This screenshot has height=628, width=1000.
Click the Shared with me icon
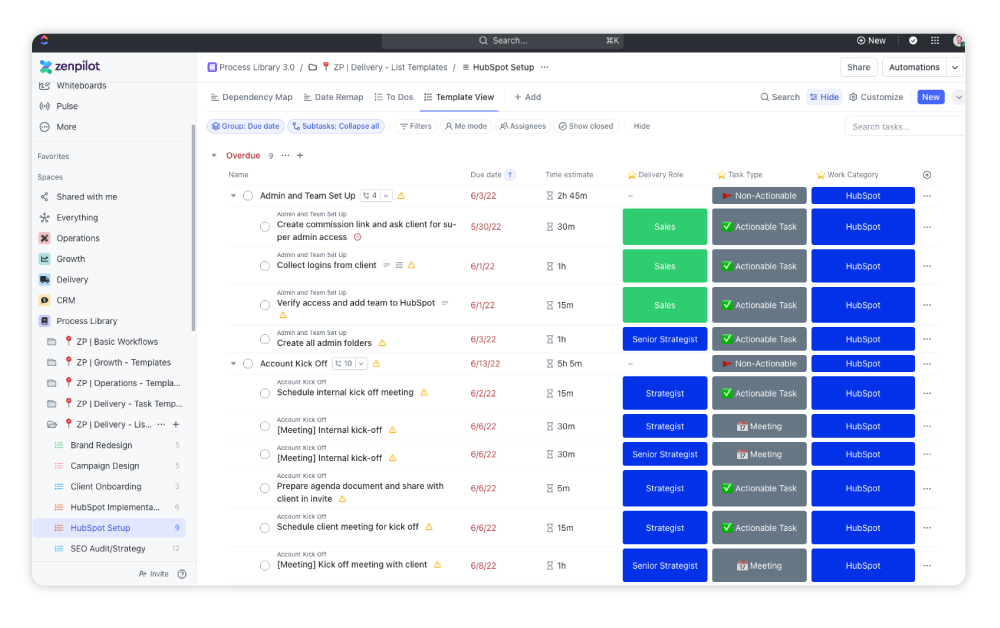45,197
